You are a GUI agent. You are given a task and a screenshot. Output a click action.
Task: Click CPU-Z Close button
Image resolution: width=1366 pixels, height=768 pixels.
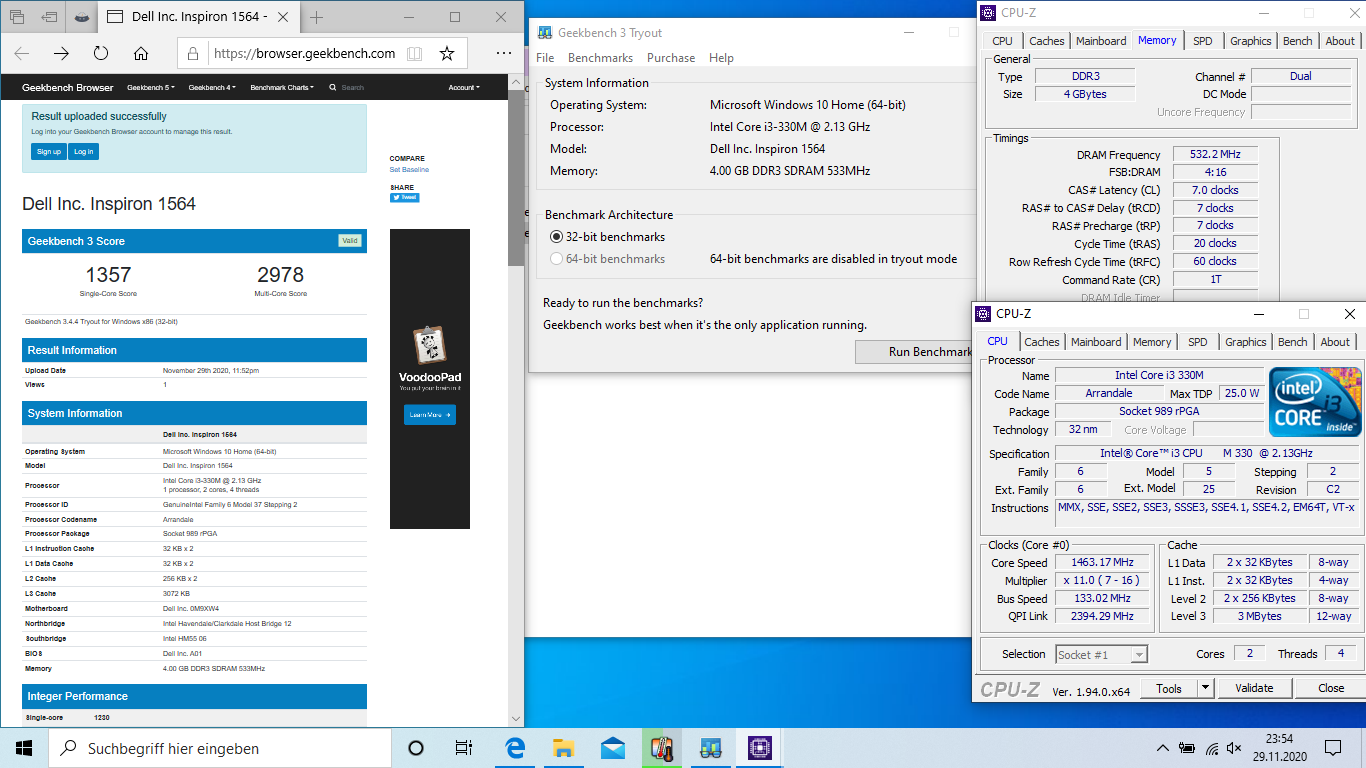tap(1331, 688)
